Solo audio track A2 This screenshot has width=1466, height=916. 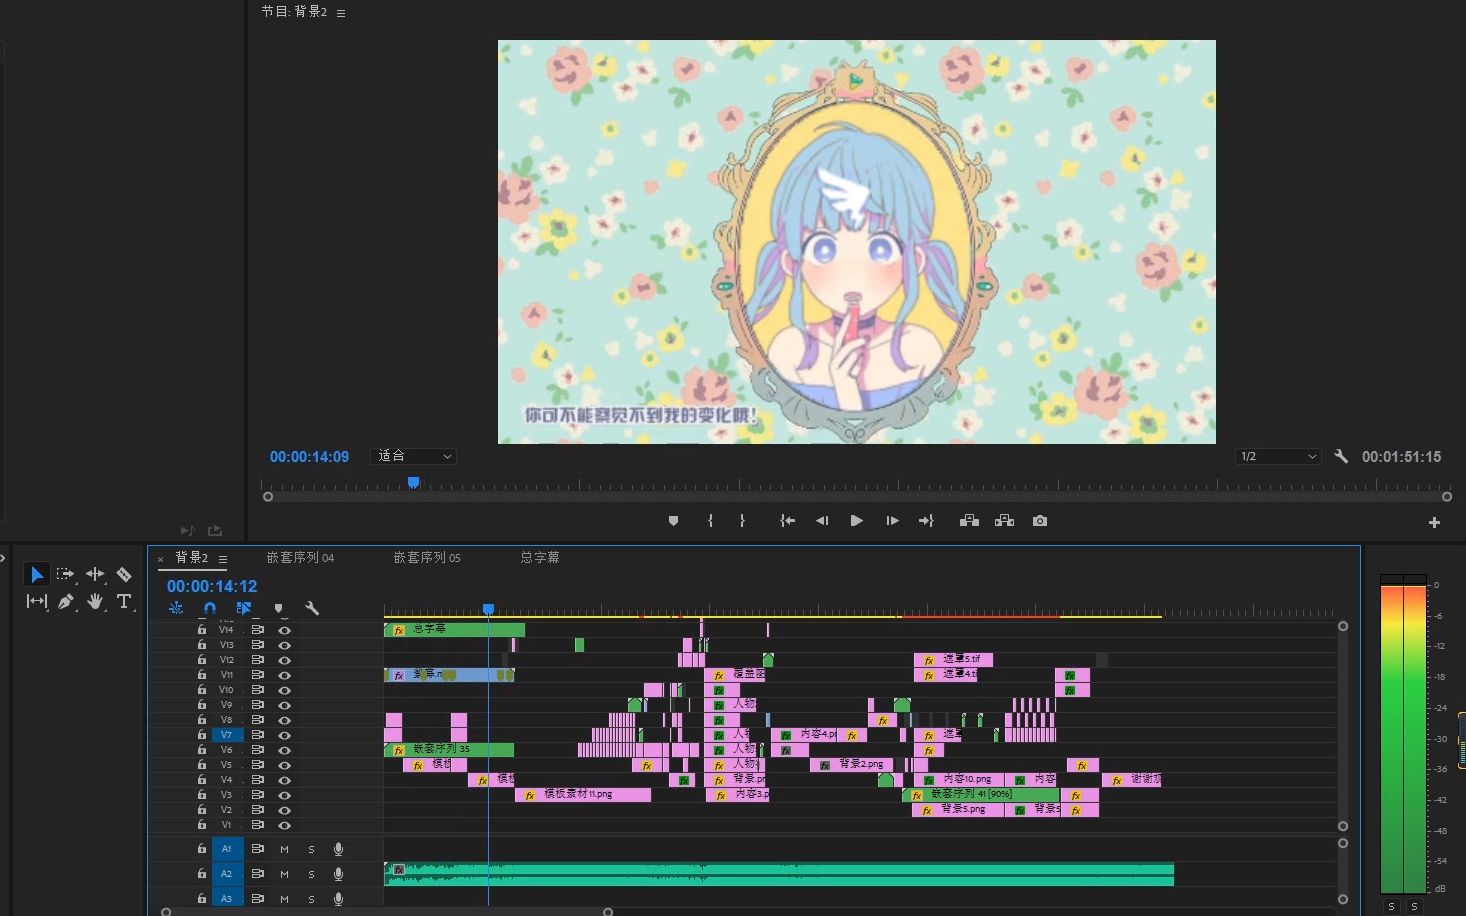click(311, 874)
